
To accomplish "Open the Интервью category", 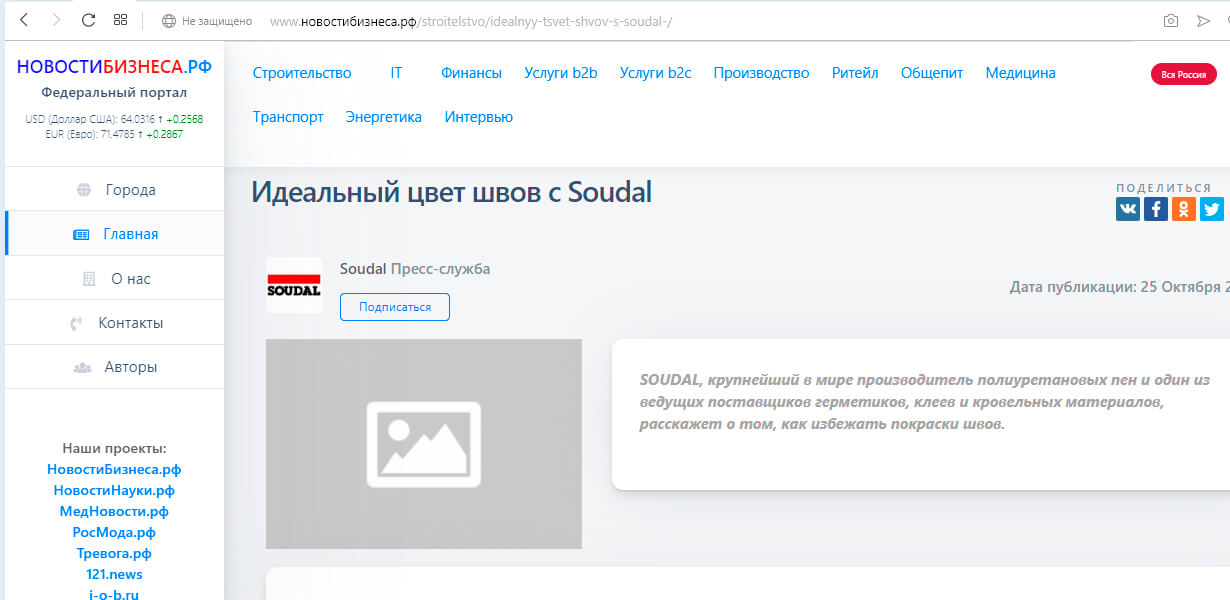I will (479, 117).
